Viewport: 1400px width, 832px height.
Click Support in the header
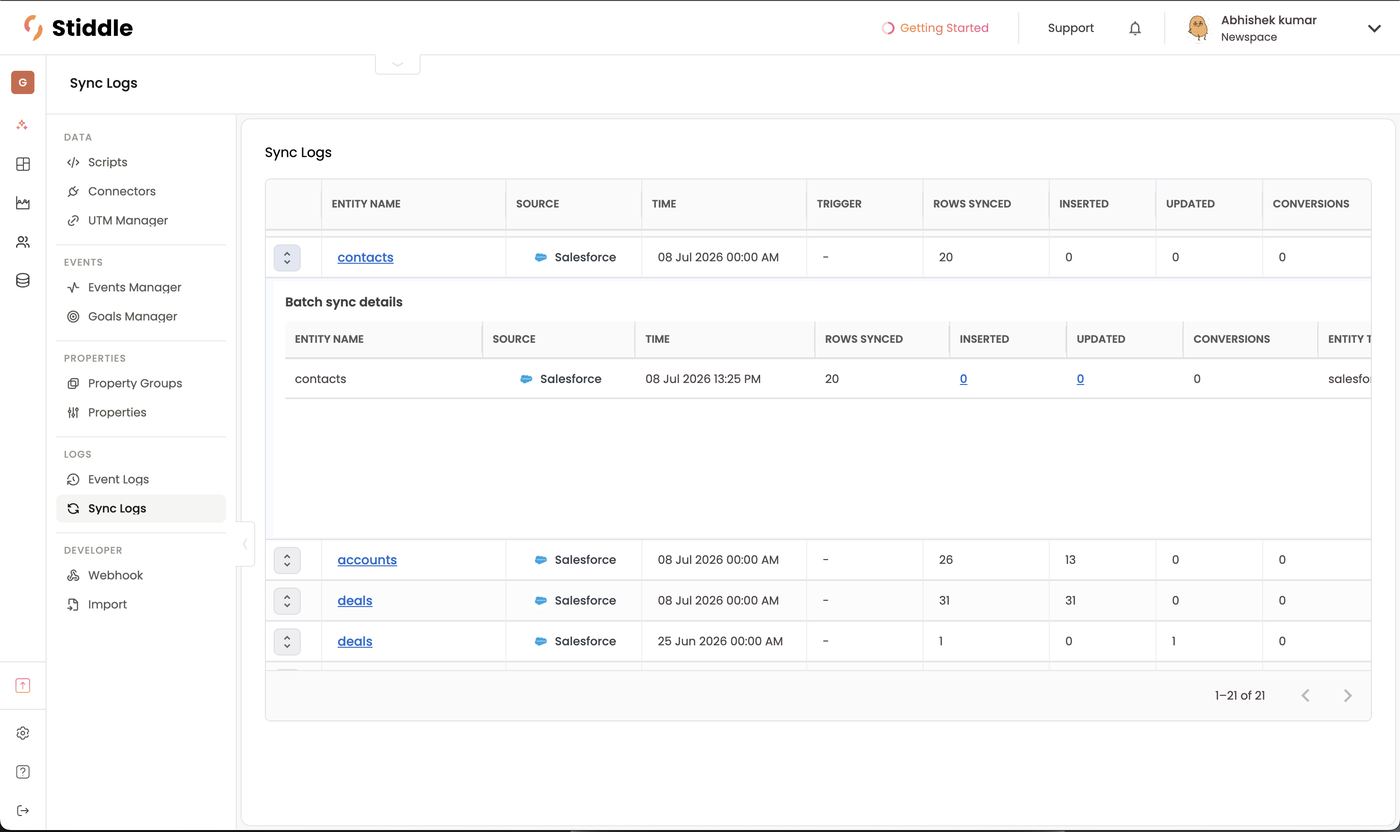1071,28
